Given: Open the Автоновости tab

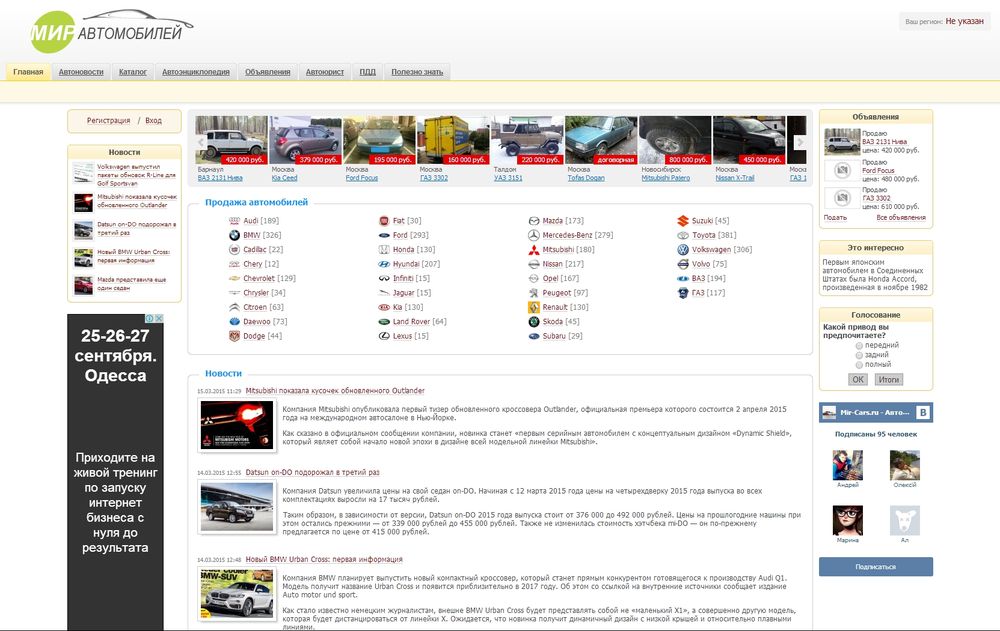Looking at the screenshot, I should click(x=81, y=72).
